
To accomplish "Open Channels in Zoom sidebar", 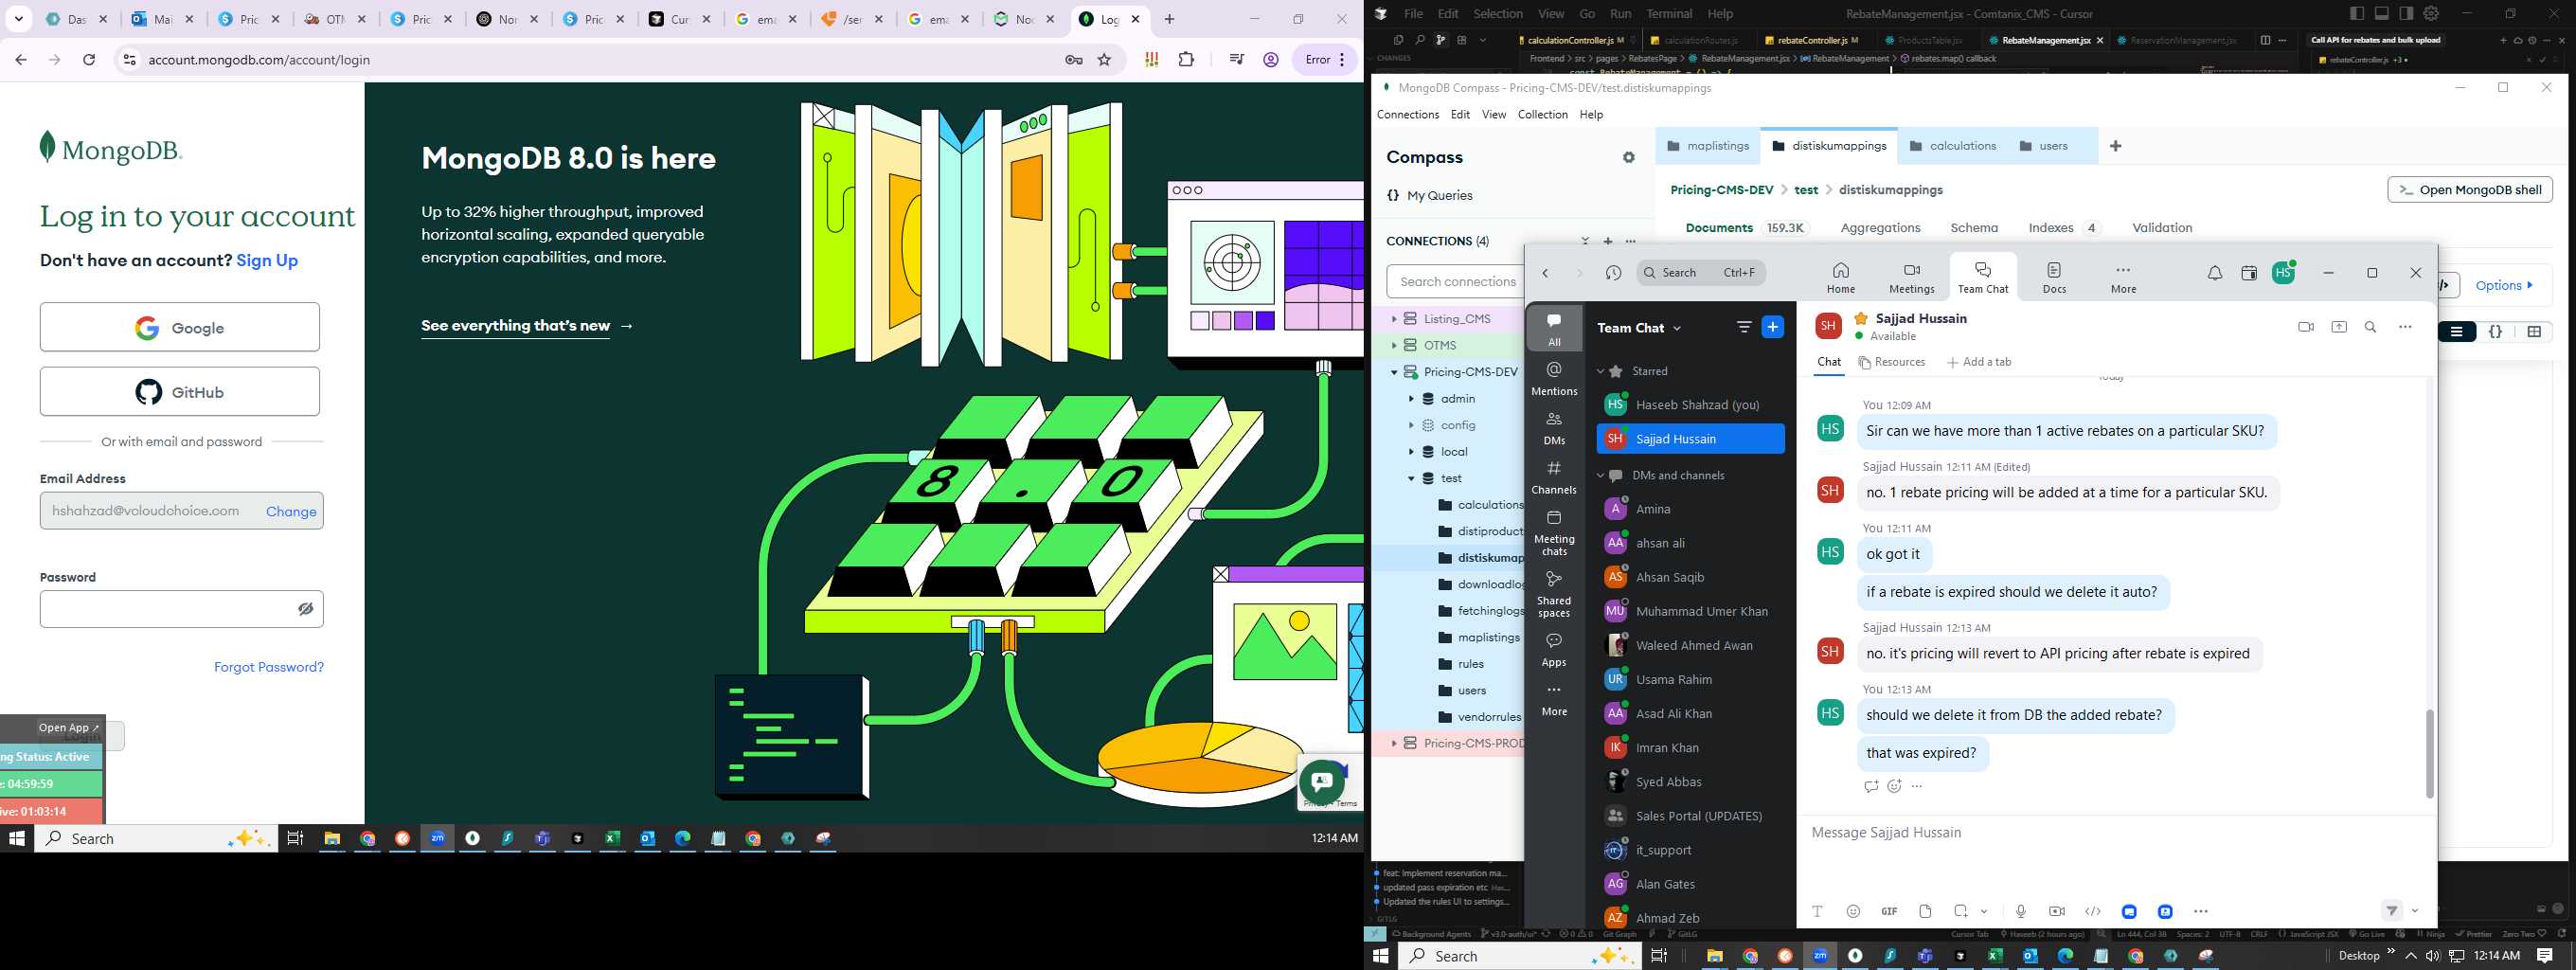I will (x=1554, y=477).
